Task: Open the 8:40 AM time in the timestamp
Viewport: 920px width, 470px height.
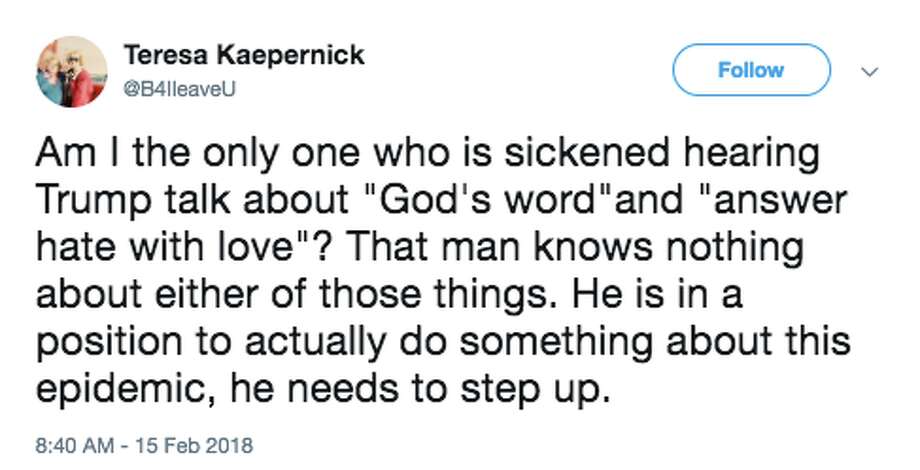Action: point(75,444)
